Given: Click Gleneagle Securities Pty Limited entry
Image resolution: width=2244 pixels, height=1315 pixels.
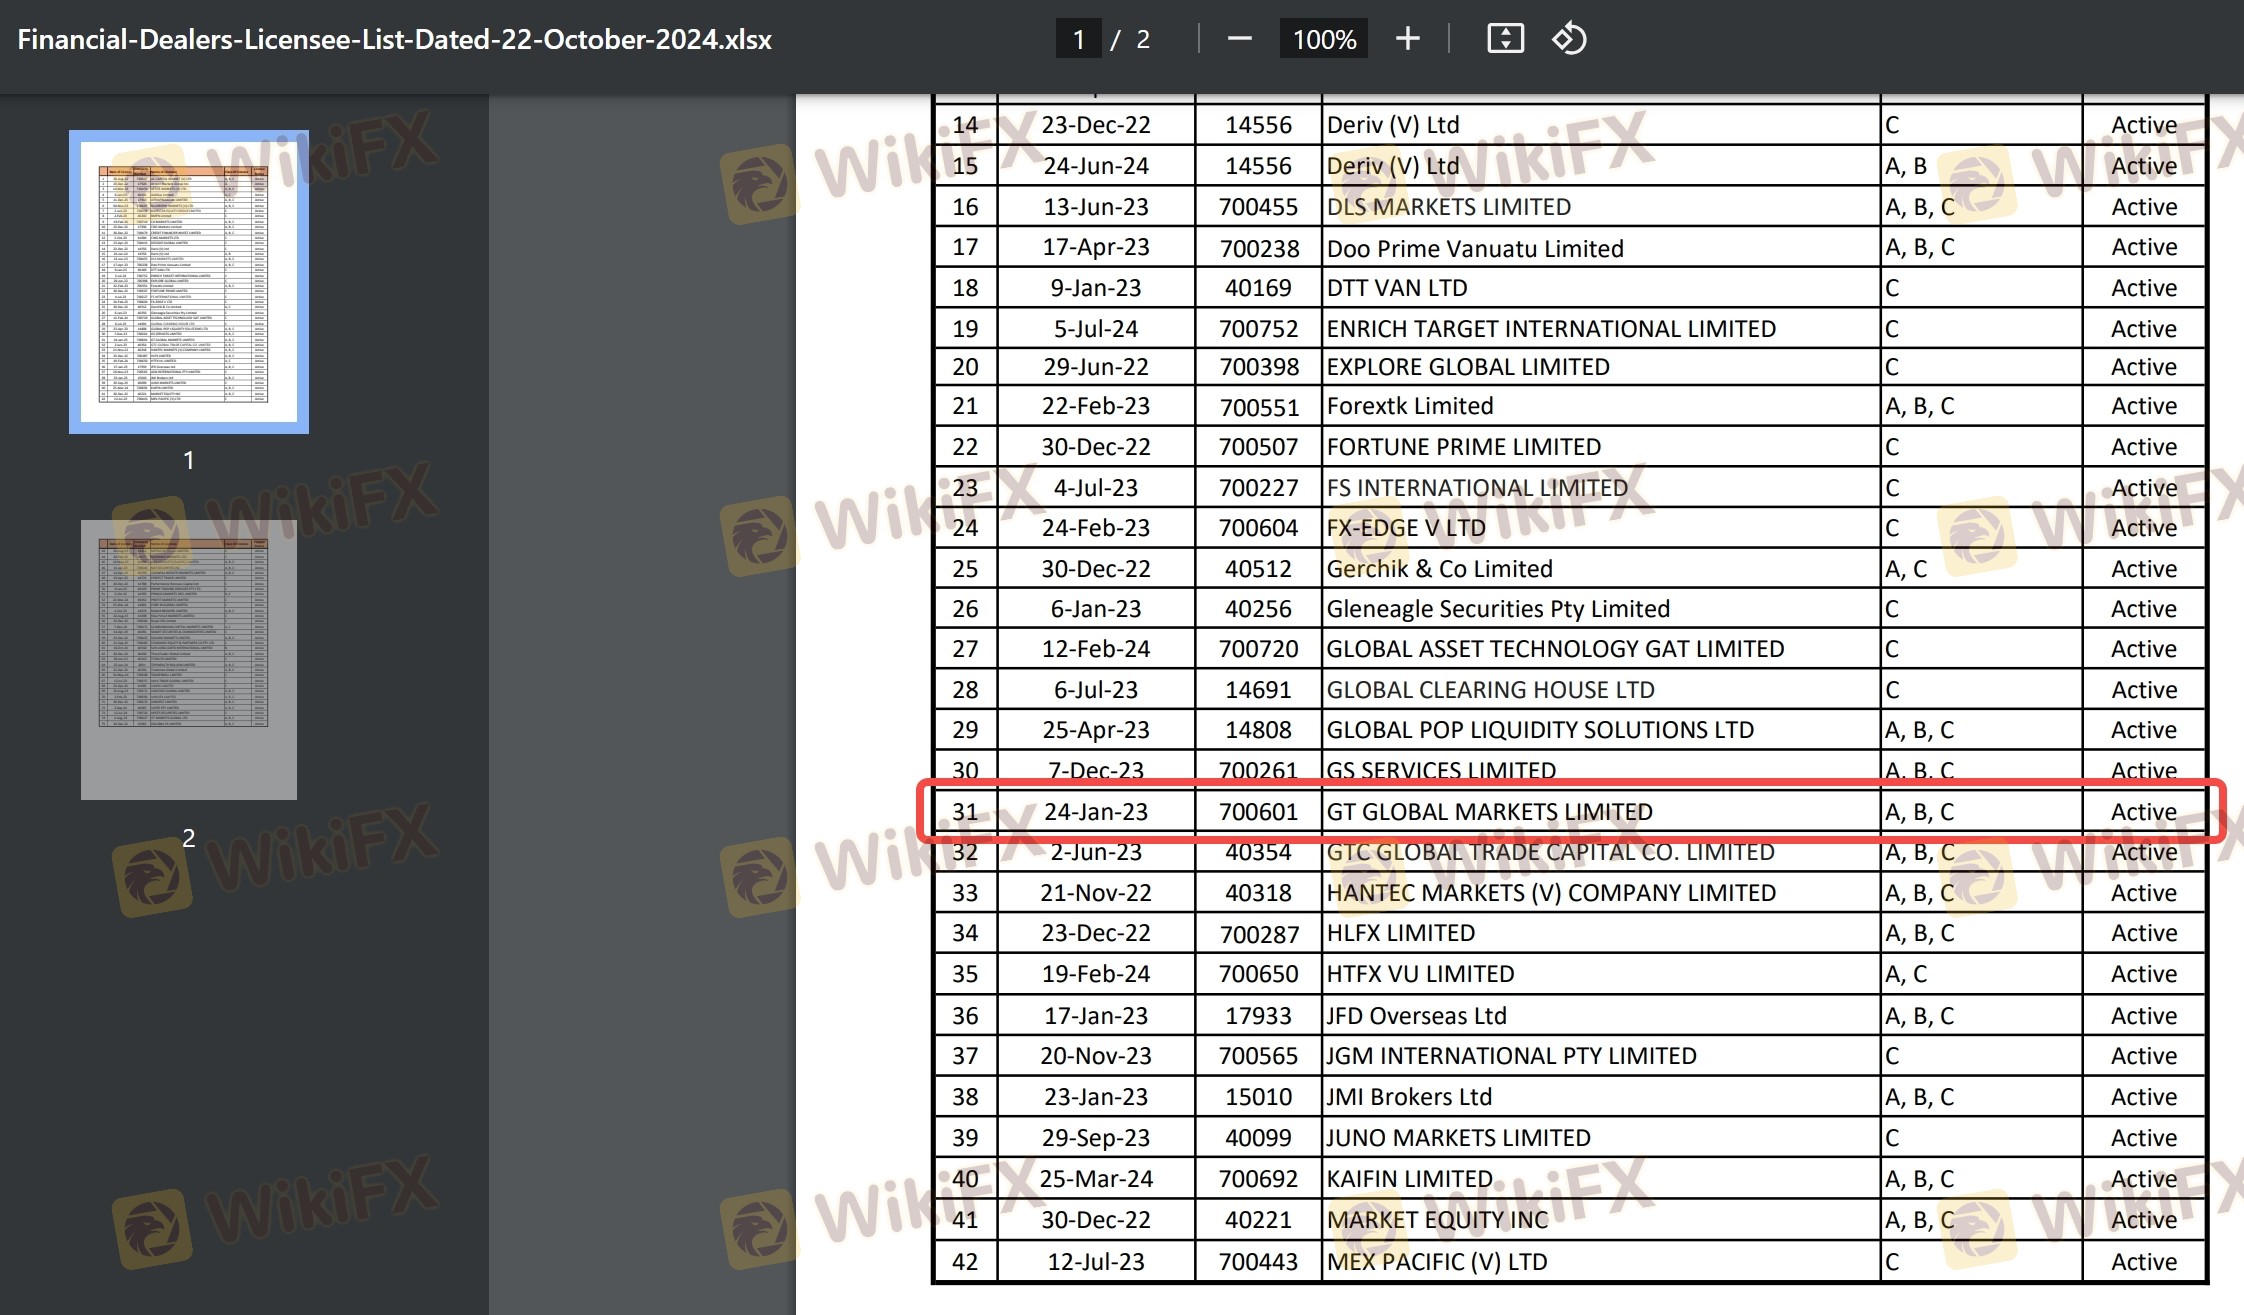Looking at the screenshot, I should click(x=1497, y=609).
